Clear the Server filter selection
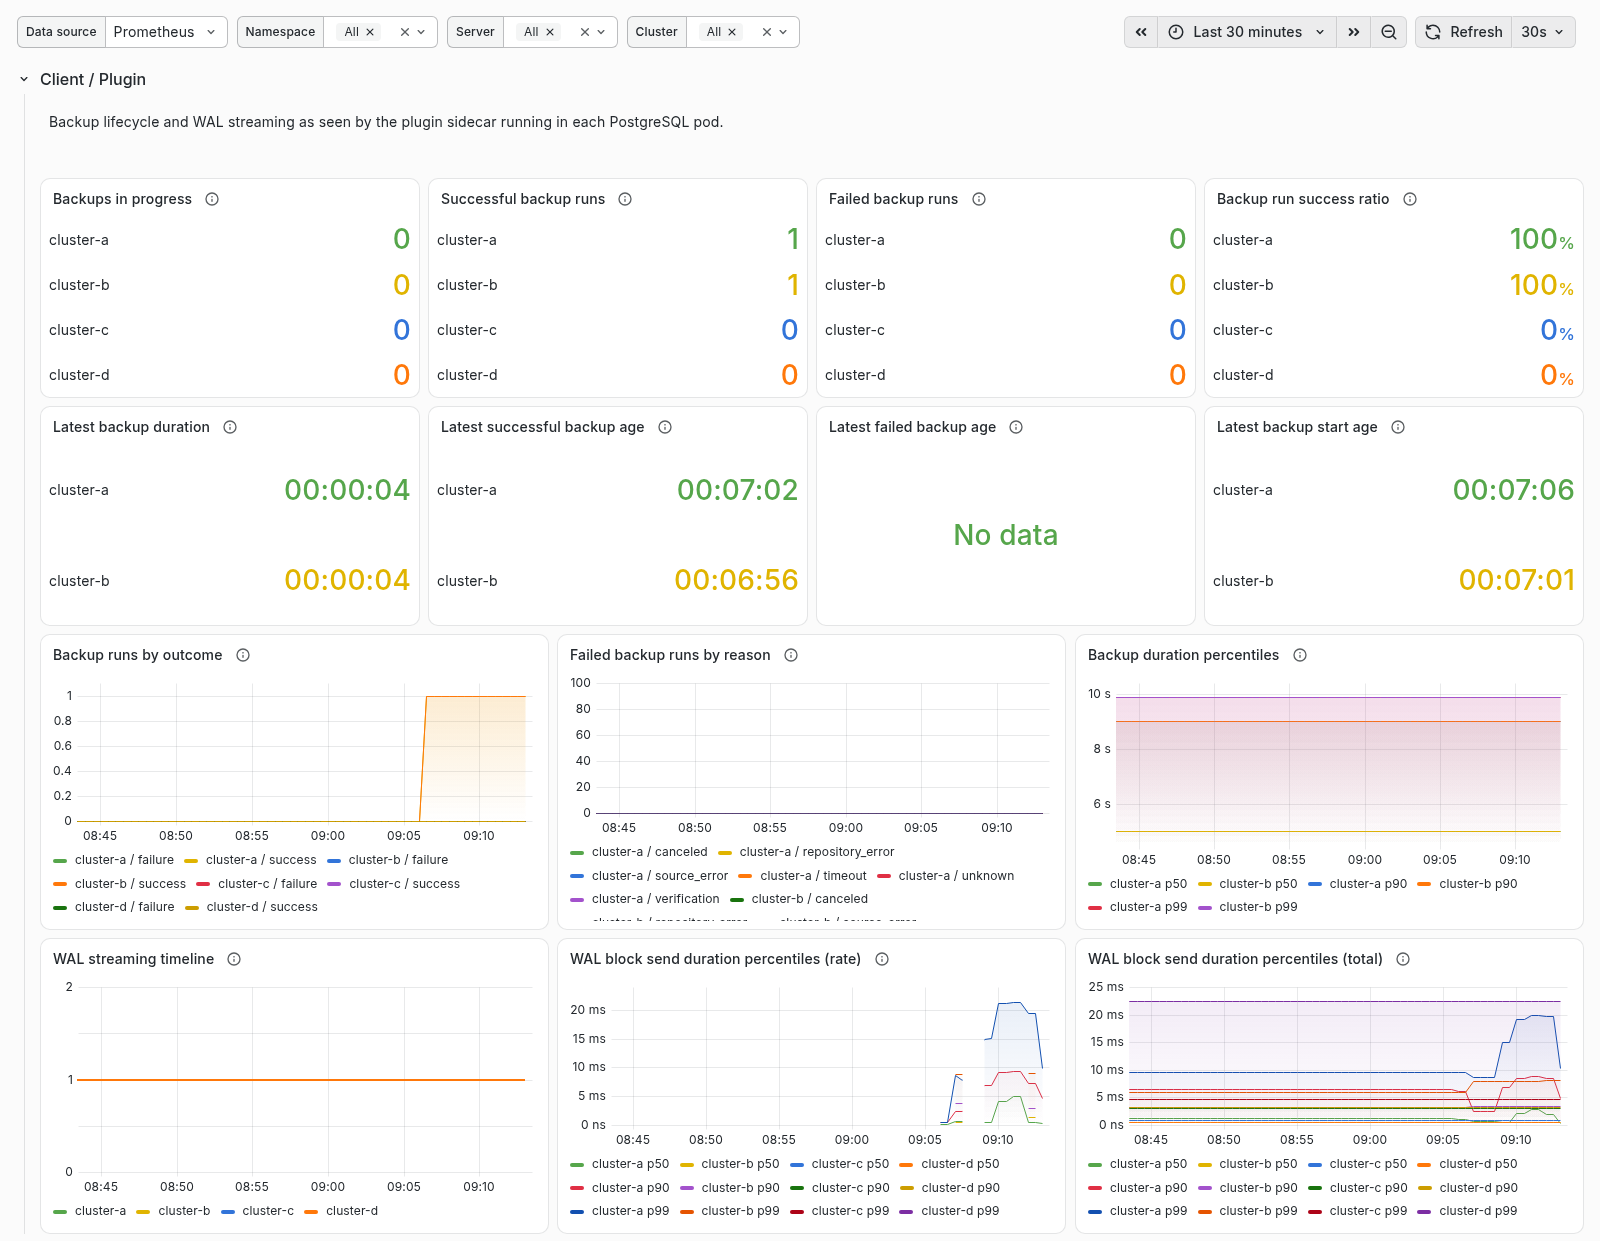The height and width of the screenshot is (1241, 1600). tap(585, 32)
